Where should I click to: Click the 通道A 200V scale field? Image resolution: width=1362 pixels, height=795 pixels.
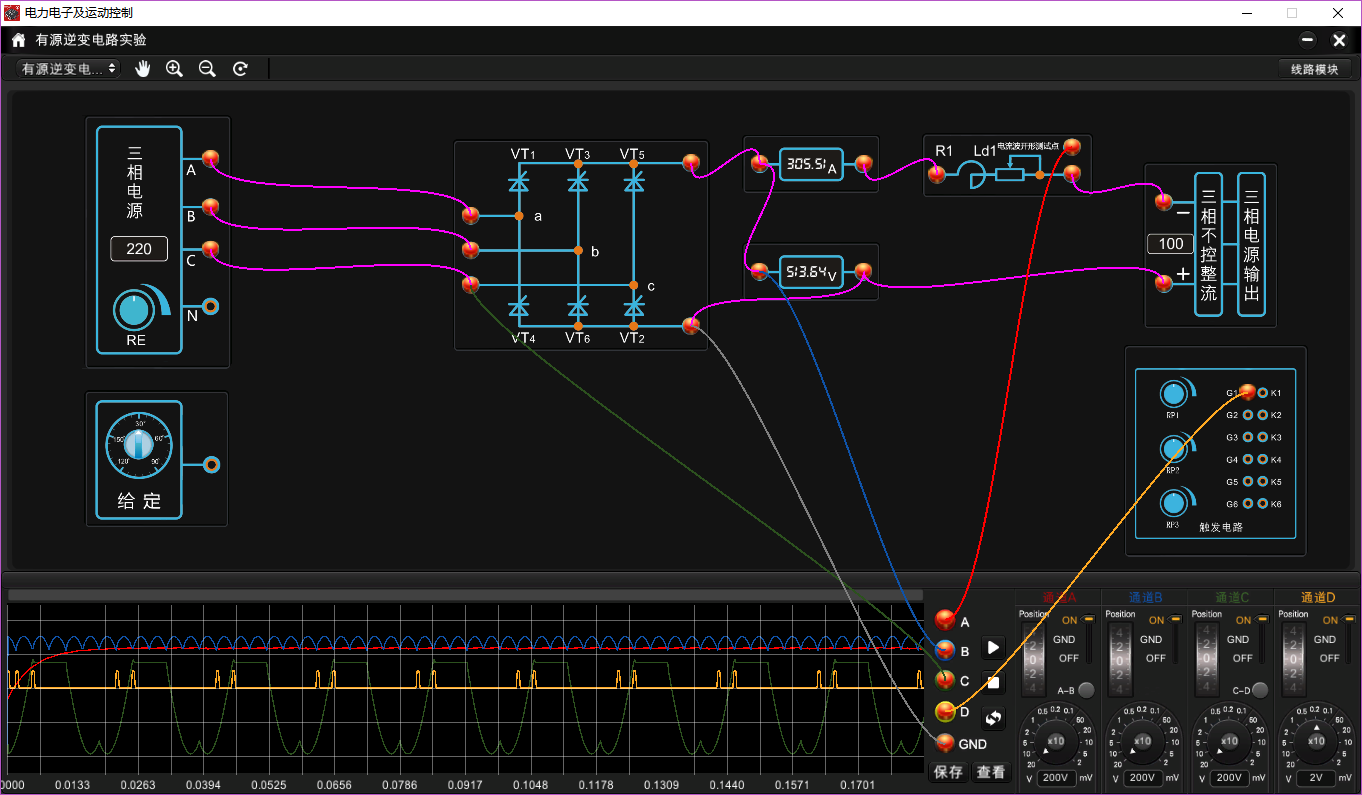click(1057, 778)
